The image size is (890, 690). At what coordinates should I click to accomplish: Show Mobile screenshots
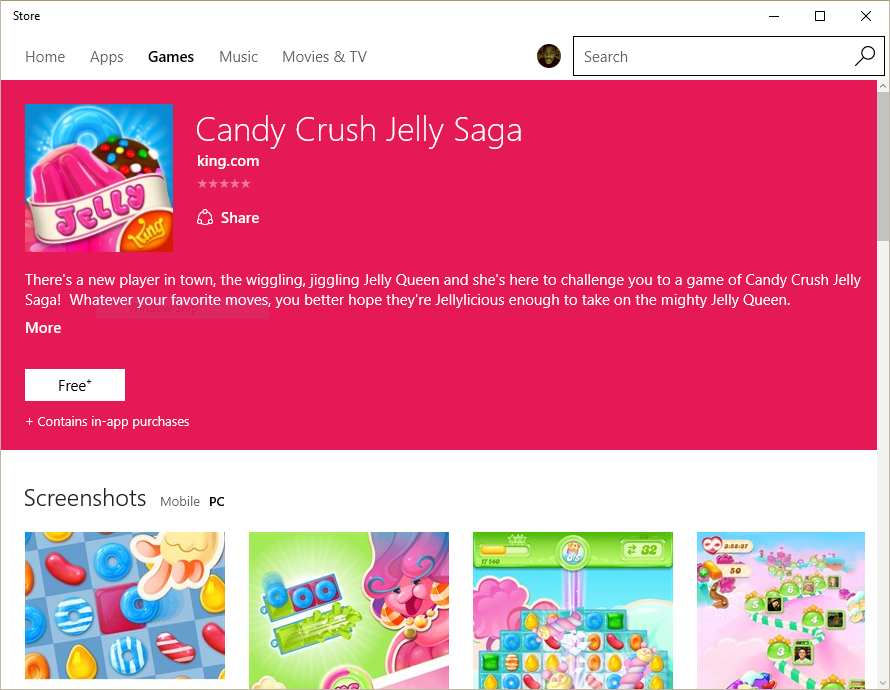[x=180, y=501]
